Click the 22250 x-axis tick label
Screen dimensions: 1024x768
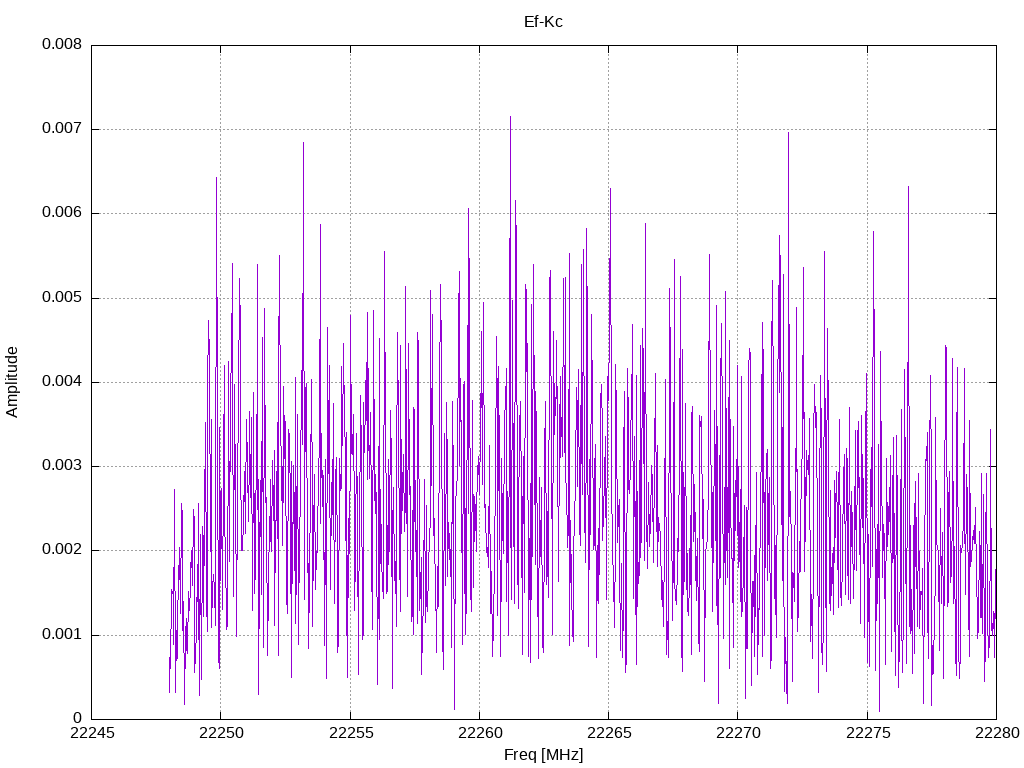pyautogui.click(x=221, y=733)
